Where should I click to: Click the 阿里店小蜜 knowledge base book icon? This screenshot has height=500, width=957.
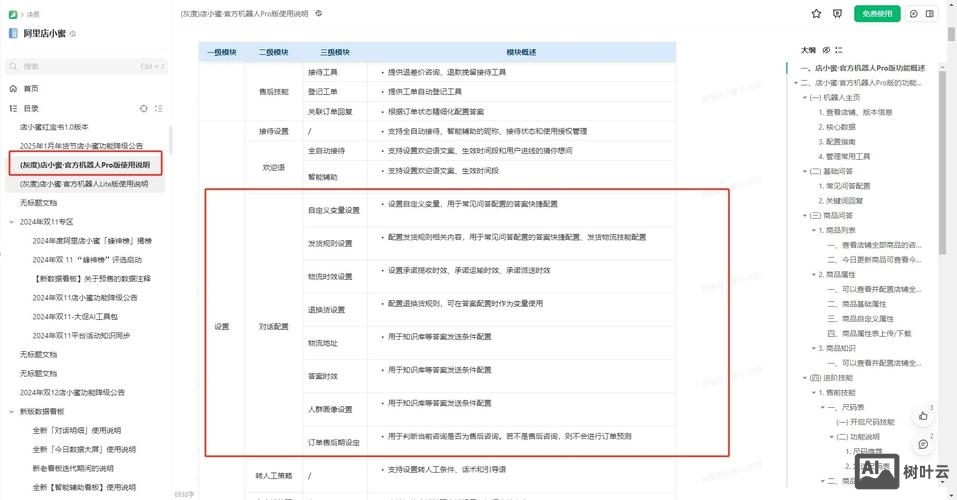coord(13,34)
